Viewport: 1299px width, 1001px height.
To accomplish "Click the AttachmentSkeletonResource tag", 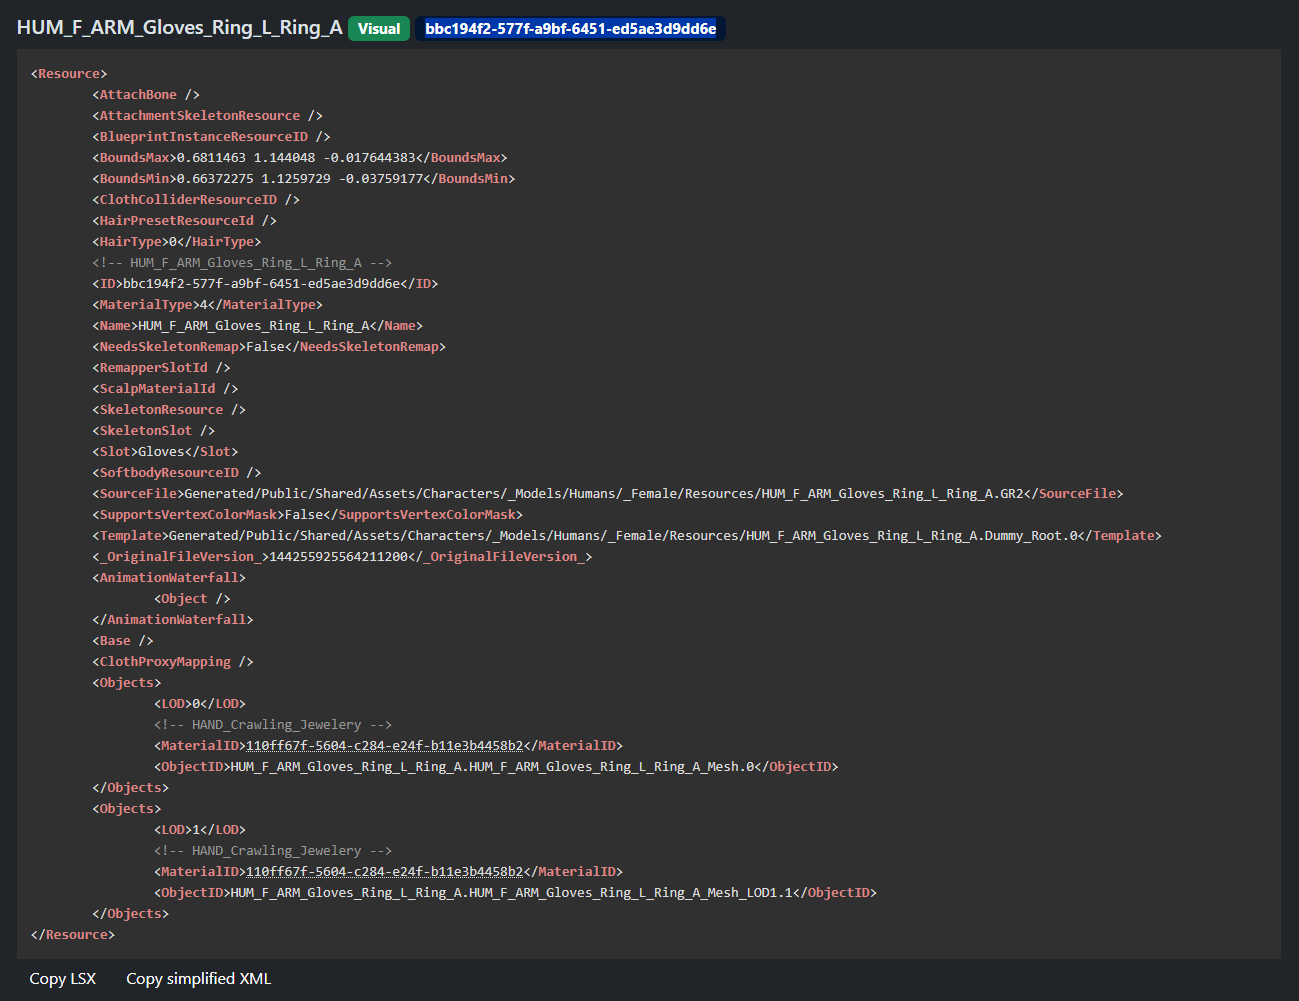I will [207, 115].
